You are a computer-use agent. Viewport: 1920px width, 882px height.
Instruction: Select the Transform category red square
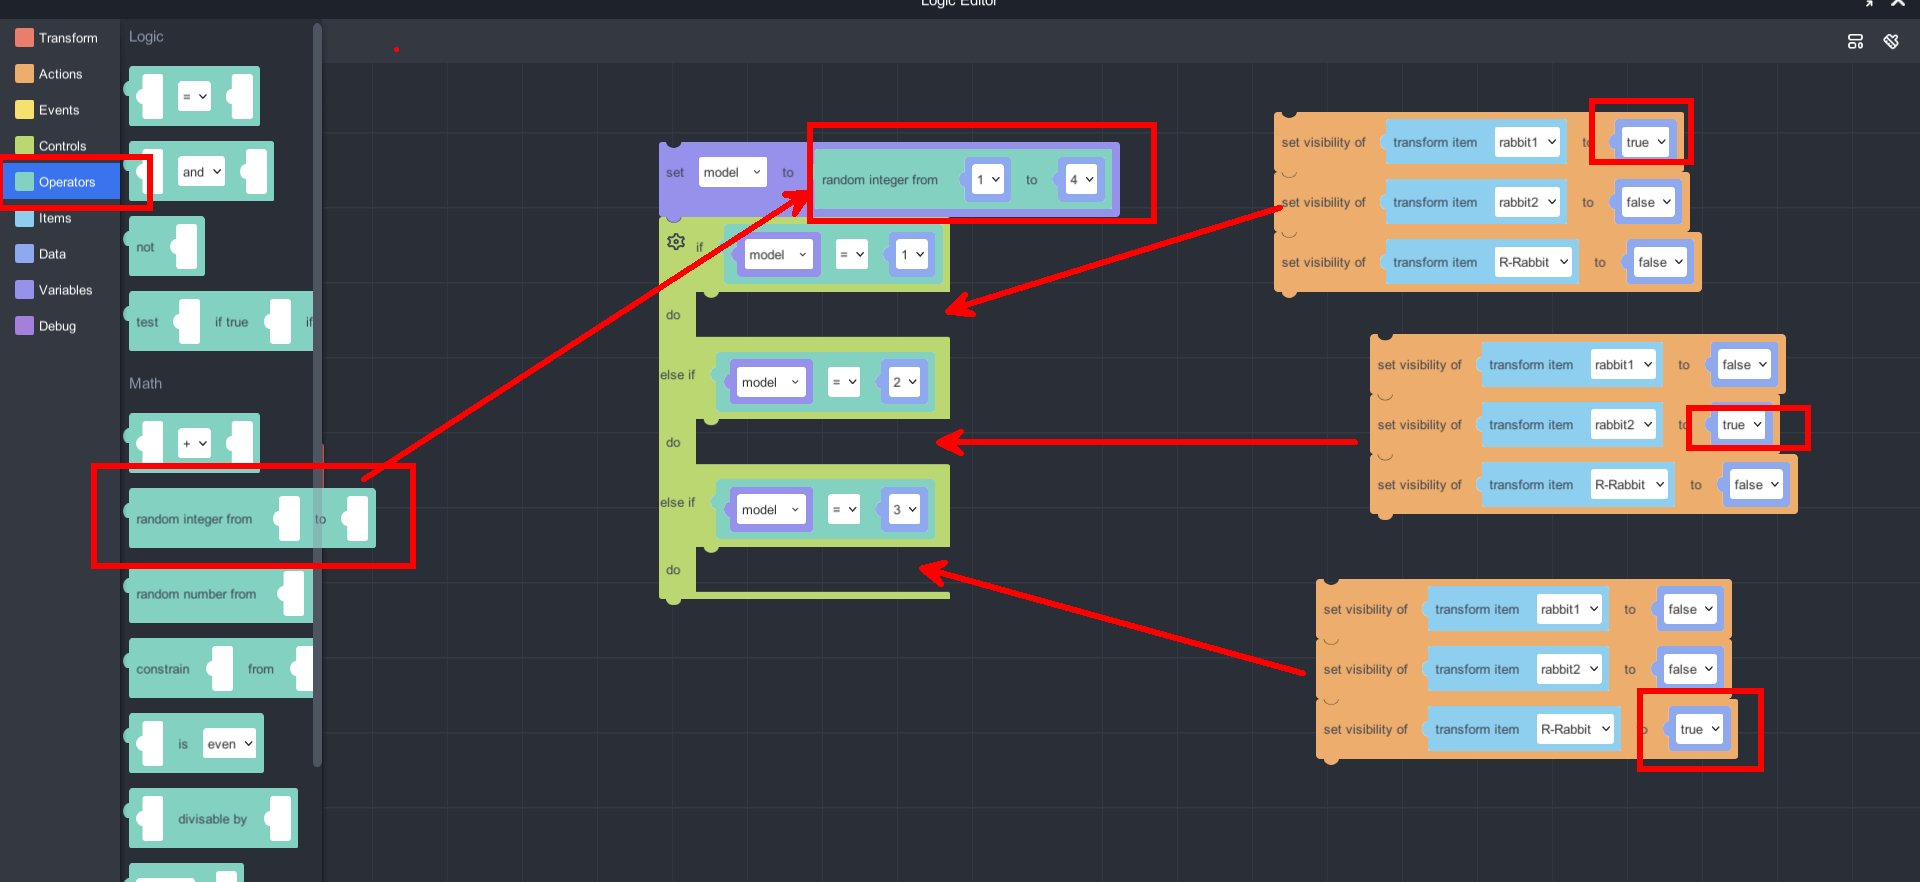tap(25, 38)
